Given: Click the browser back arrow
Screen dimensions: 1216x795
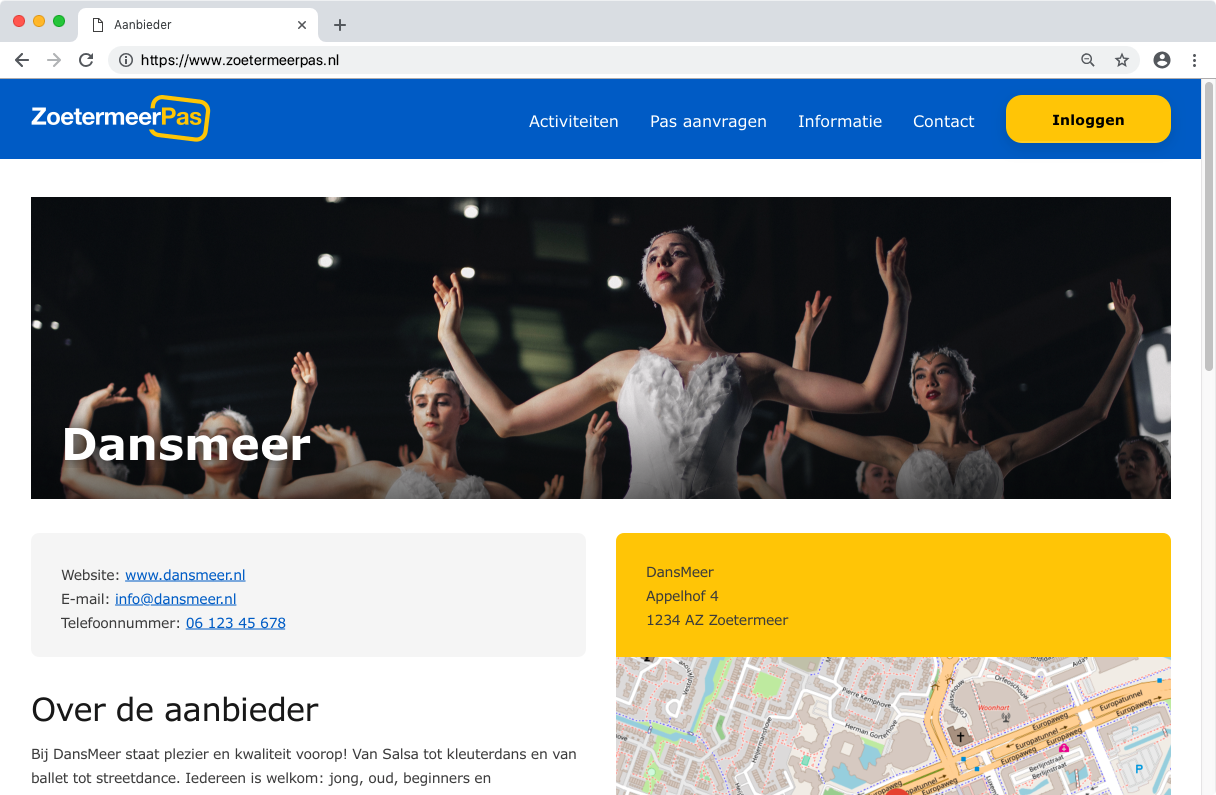Looking at the screenshot, I should point(22,60).
